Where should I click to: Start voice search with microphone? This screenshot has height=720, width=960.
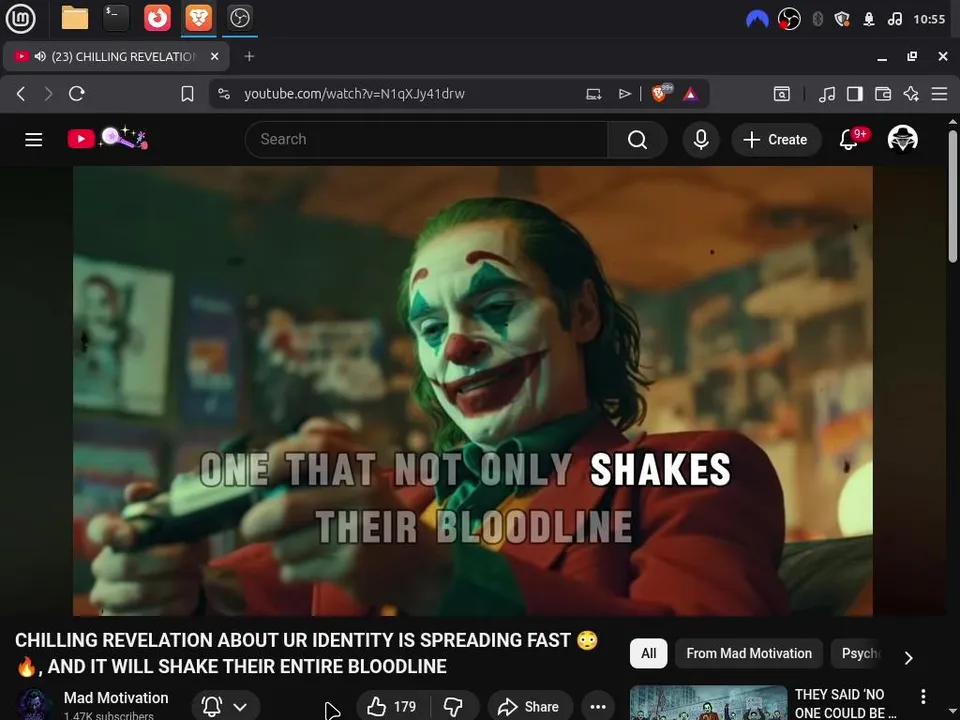(701, 140)
